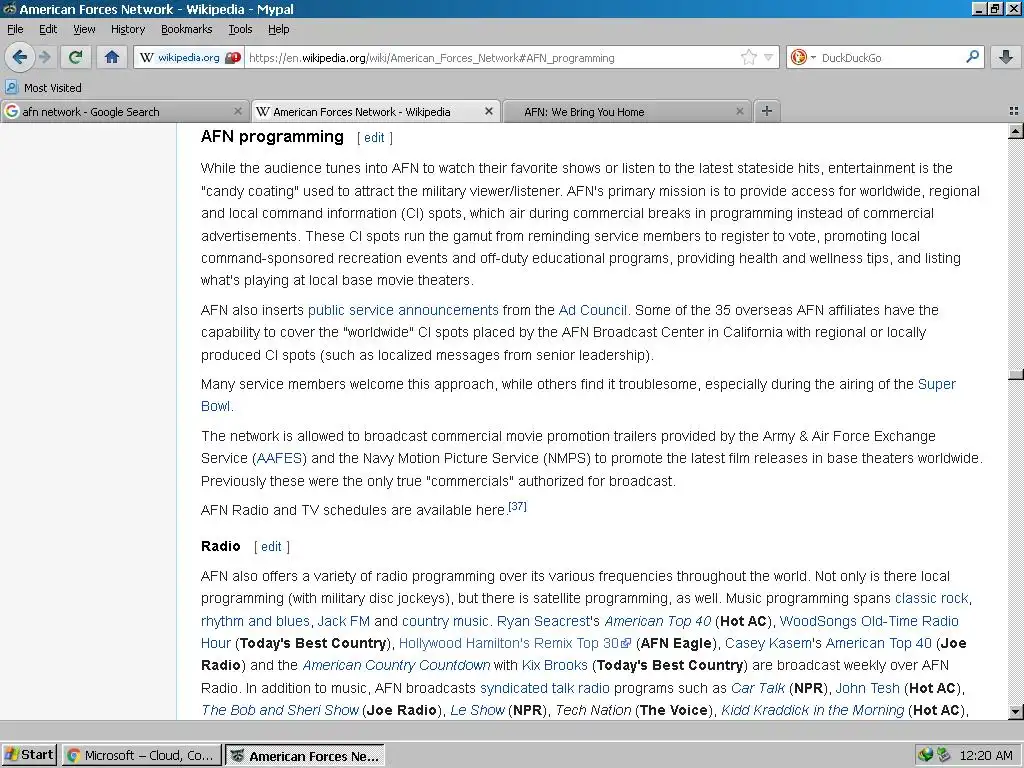Viewport: 1024px width, 768px height.
Task: Bookmark page with the star icon
Action: tap(748, 57)
